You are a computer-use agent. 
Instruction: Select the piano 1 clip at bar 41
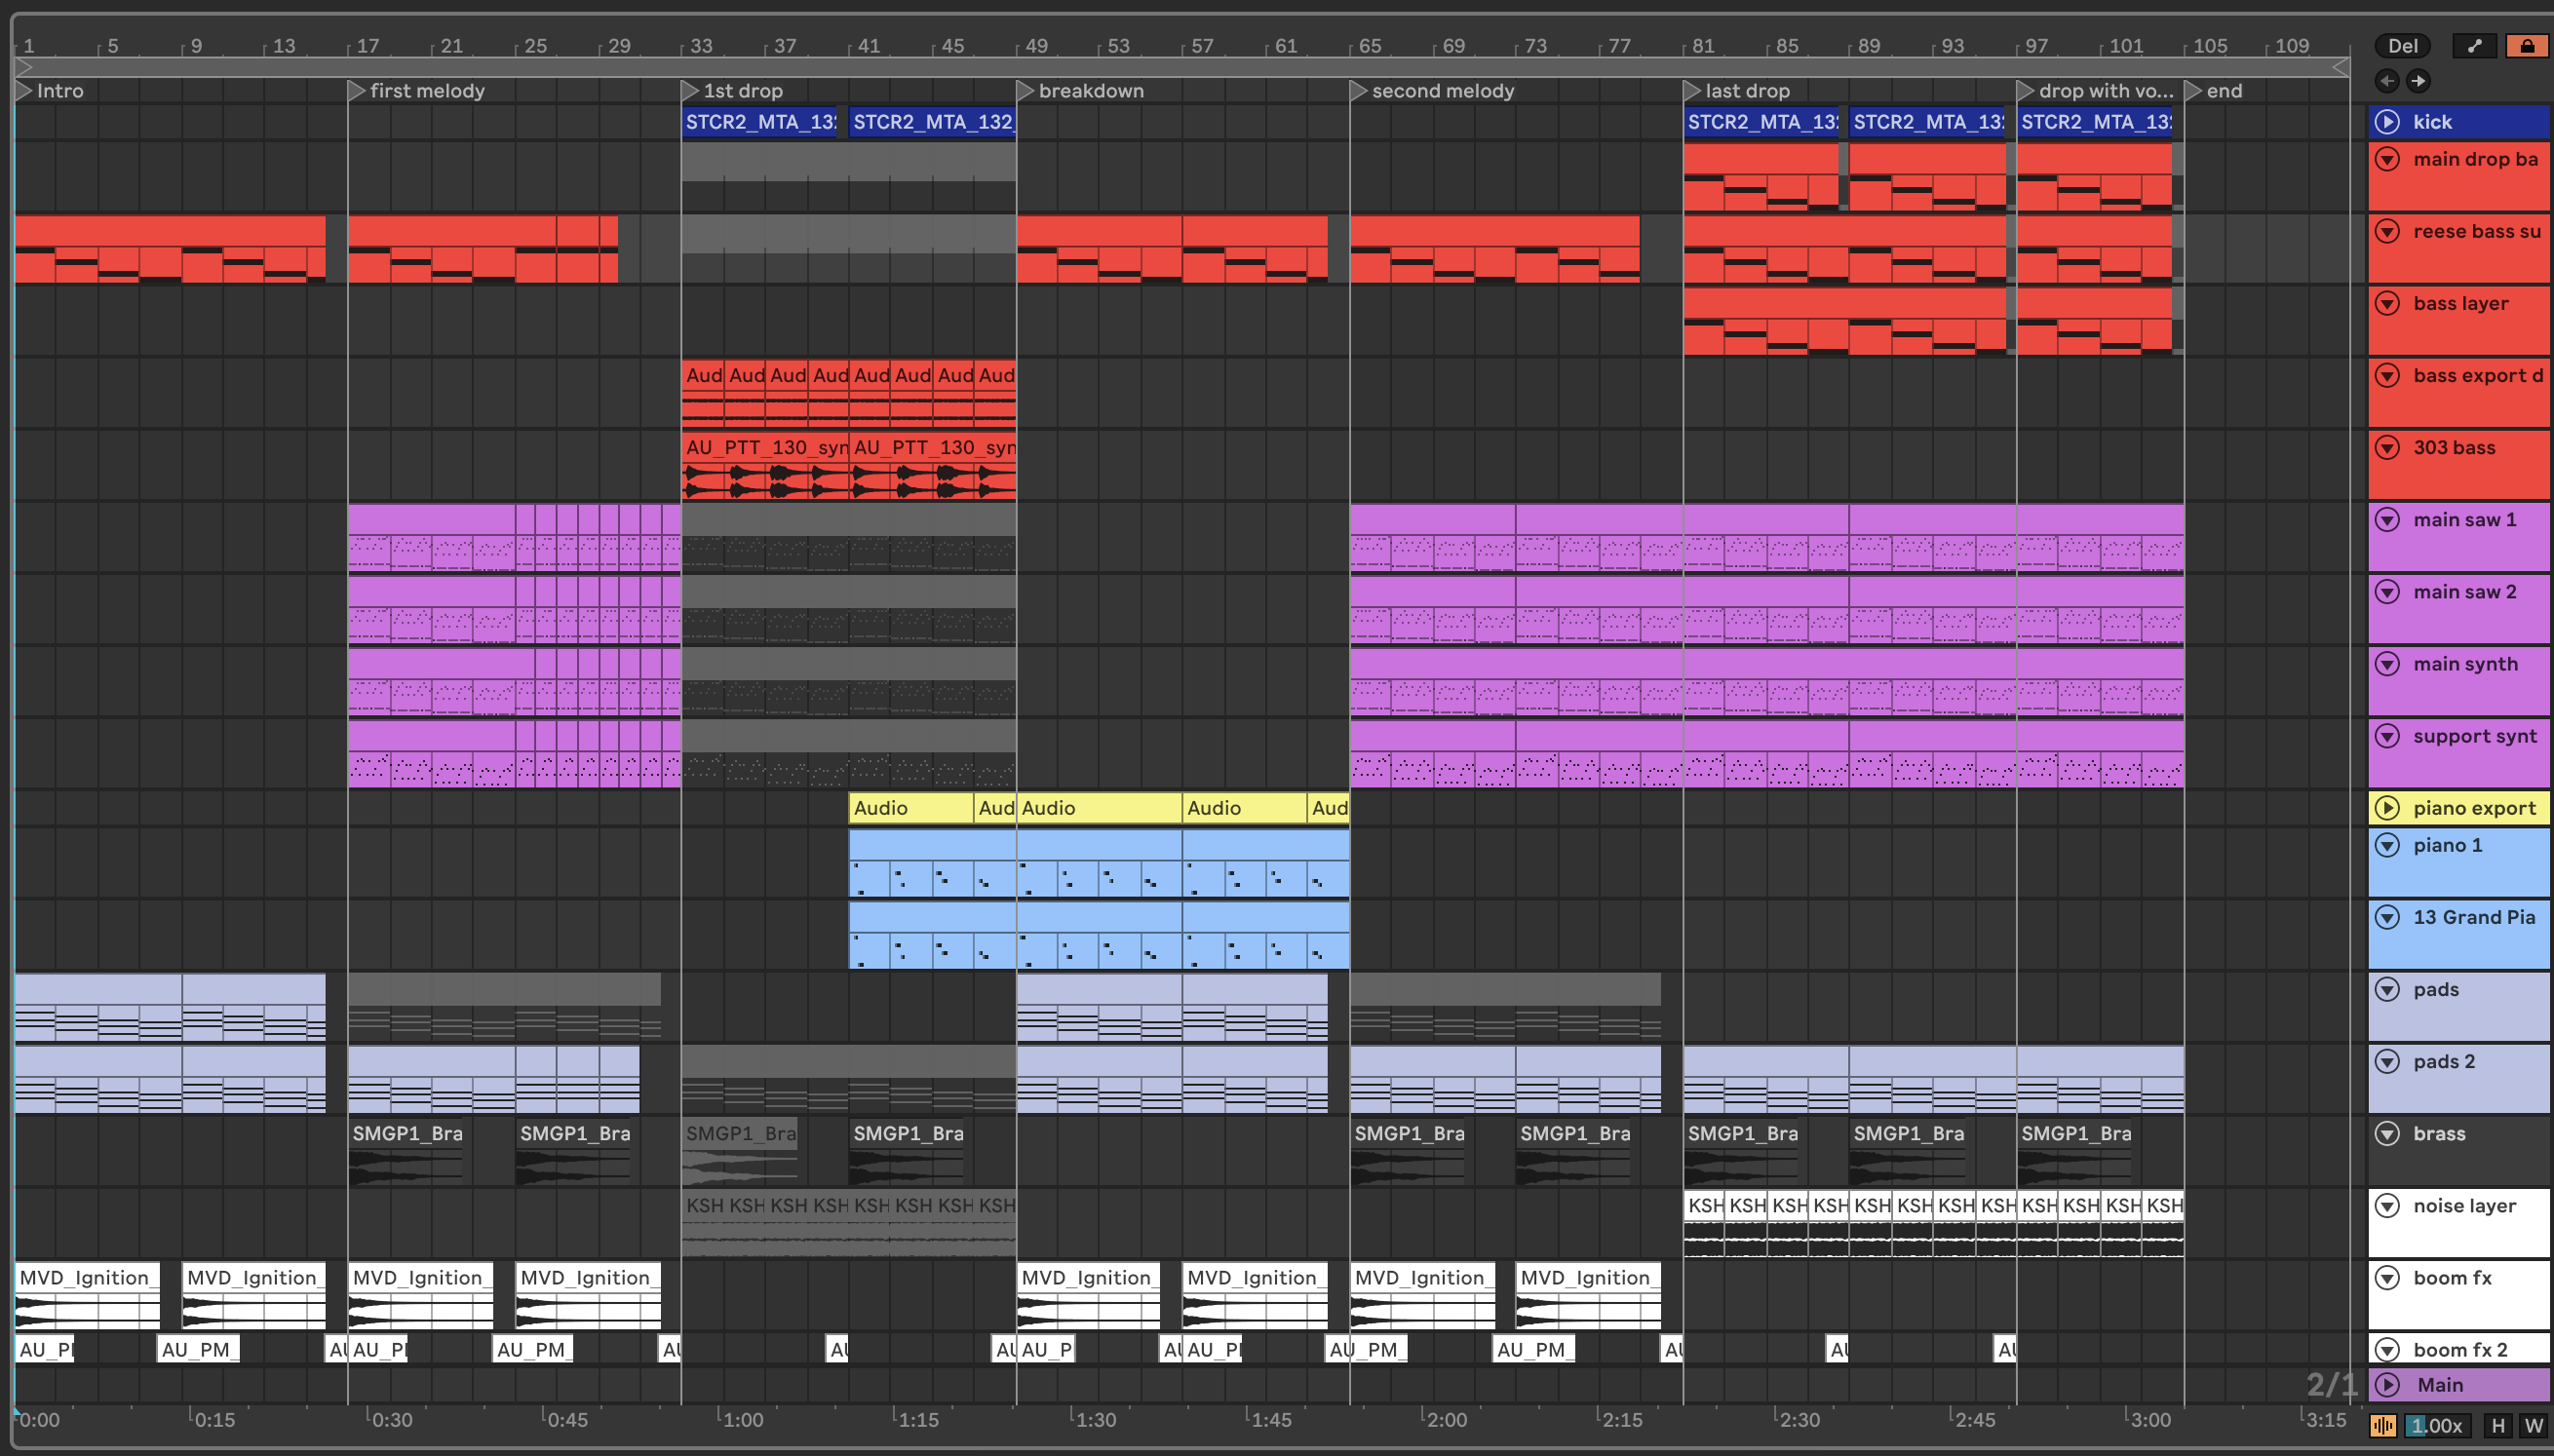click(932, 864)
